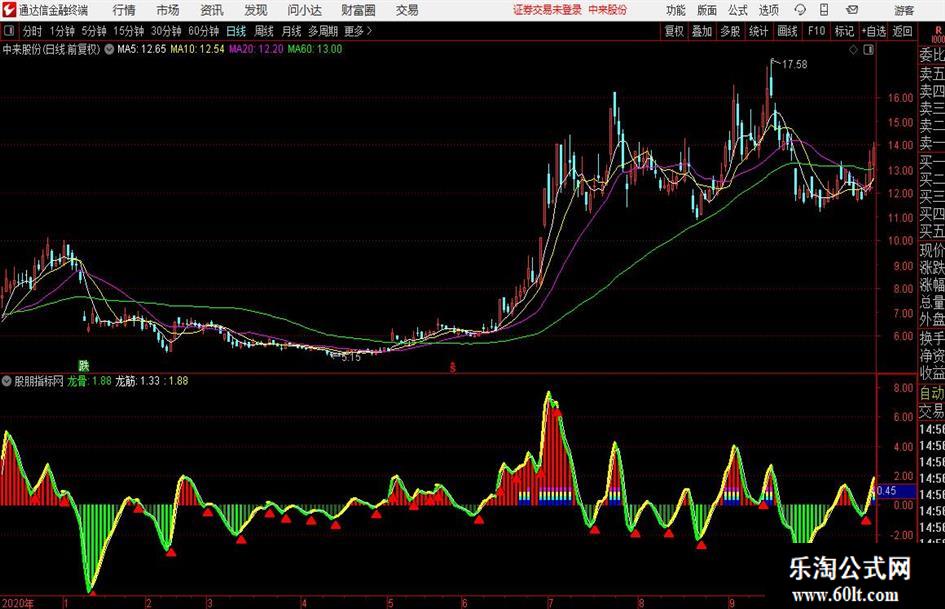Expand the 更多 periods list
The height and width of the screenshot is (609, 945).
358,31
